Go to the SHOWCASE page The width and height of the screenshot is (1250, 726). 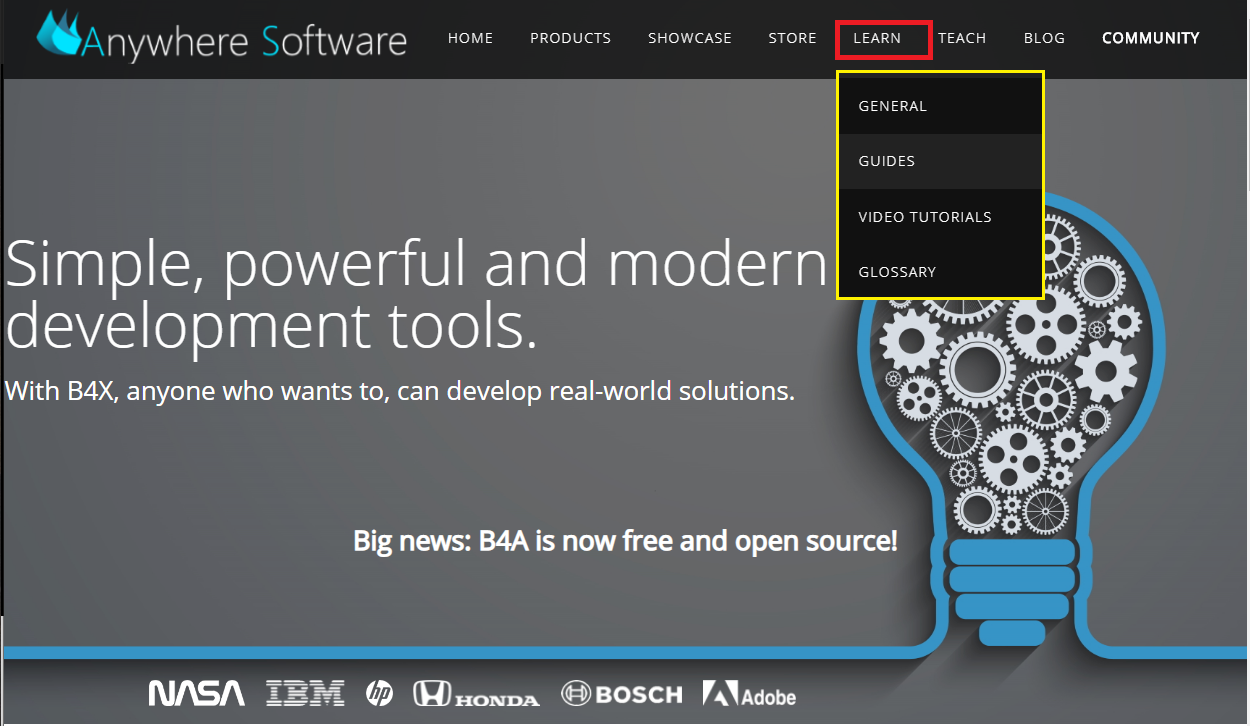690,38
